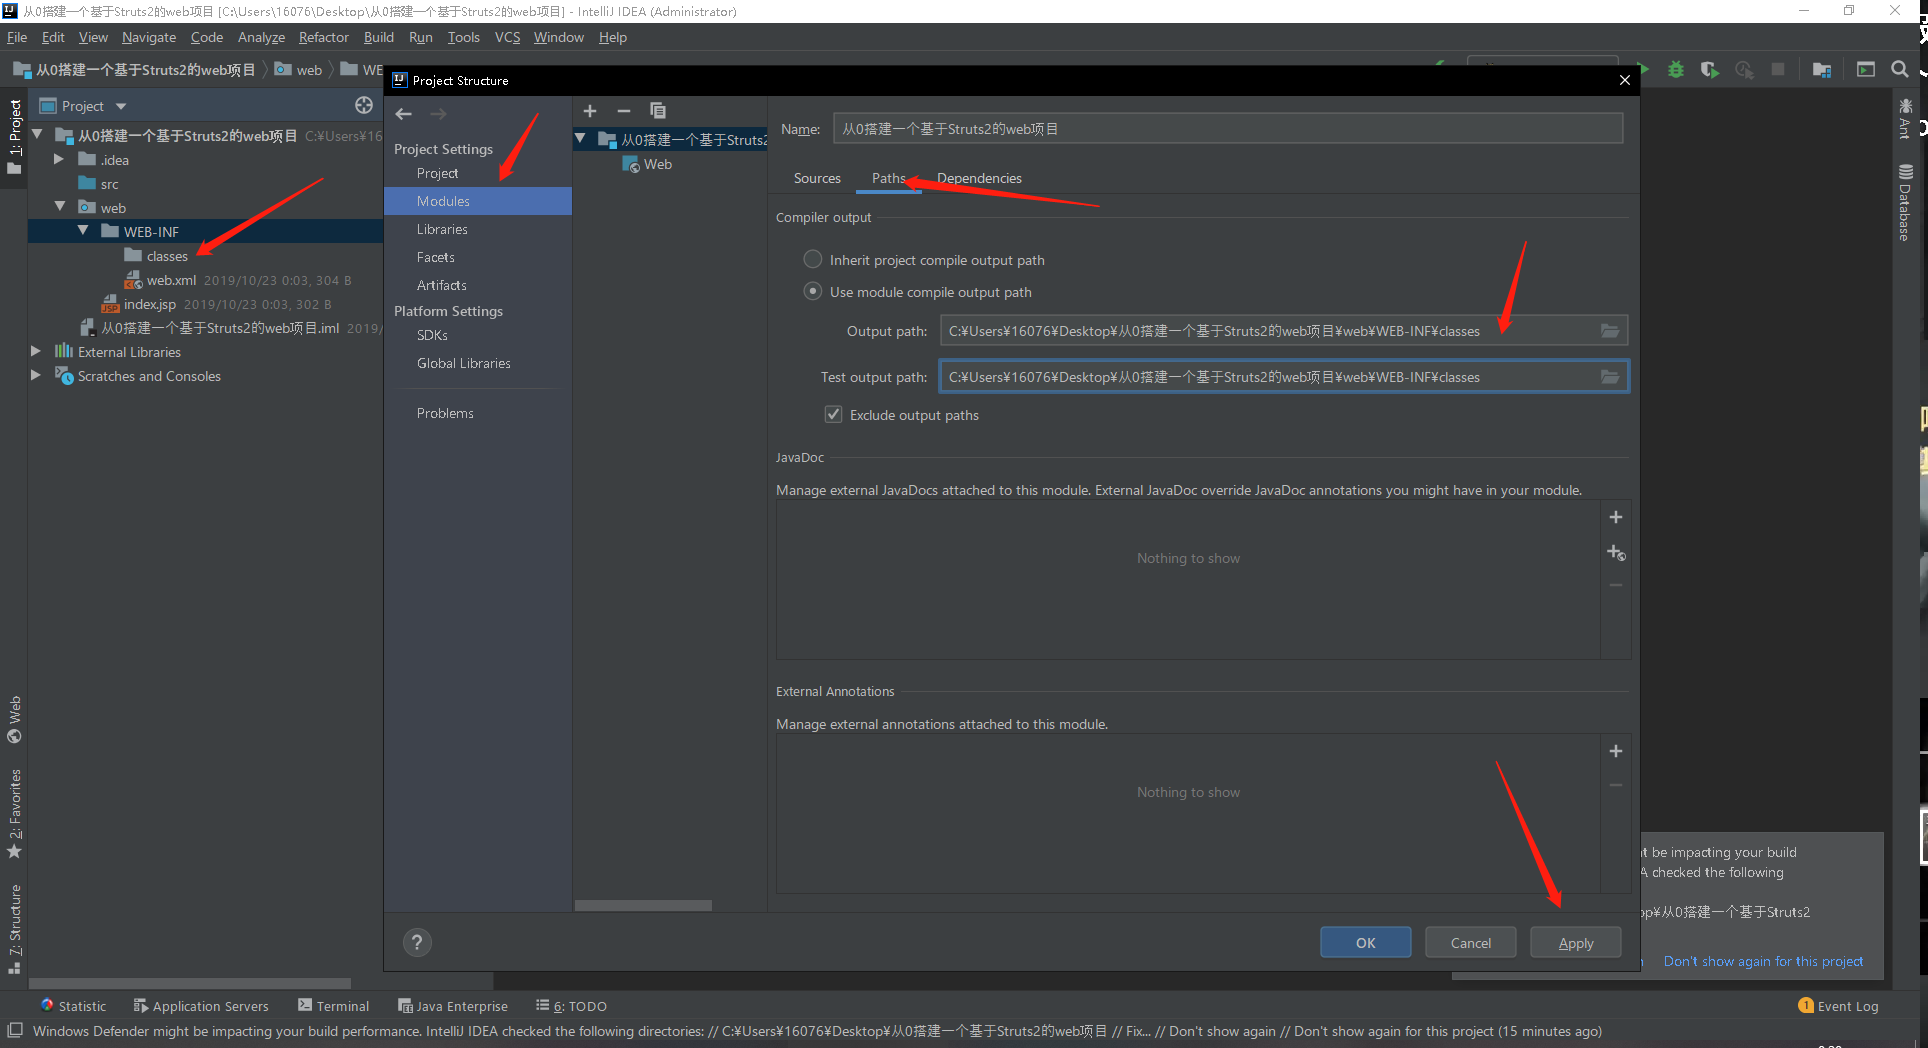Add a new module with the plus icon
The image size is (1928, 1048).
click(590, 111)
